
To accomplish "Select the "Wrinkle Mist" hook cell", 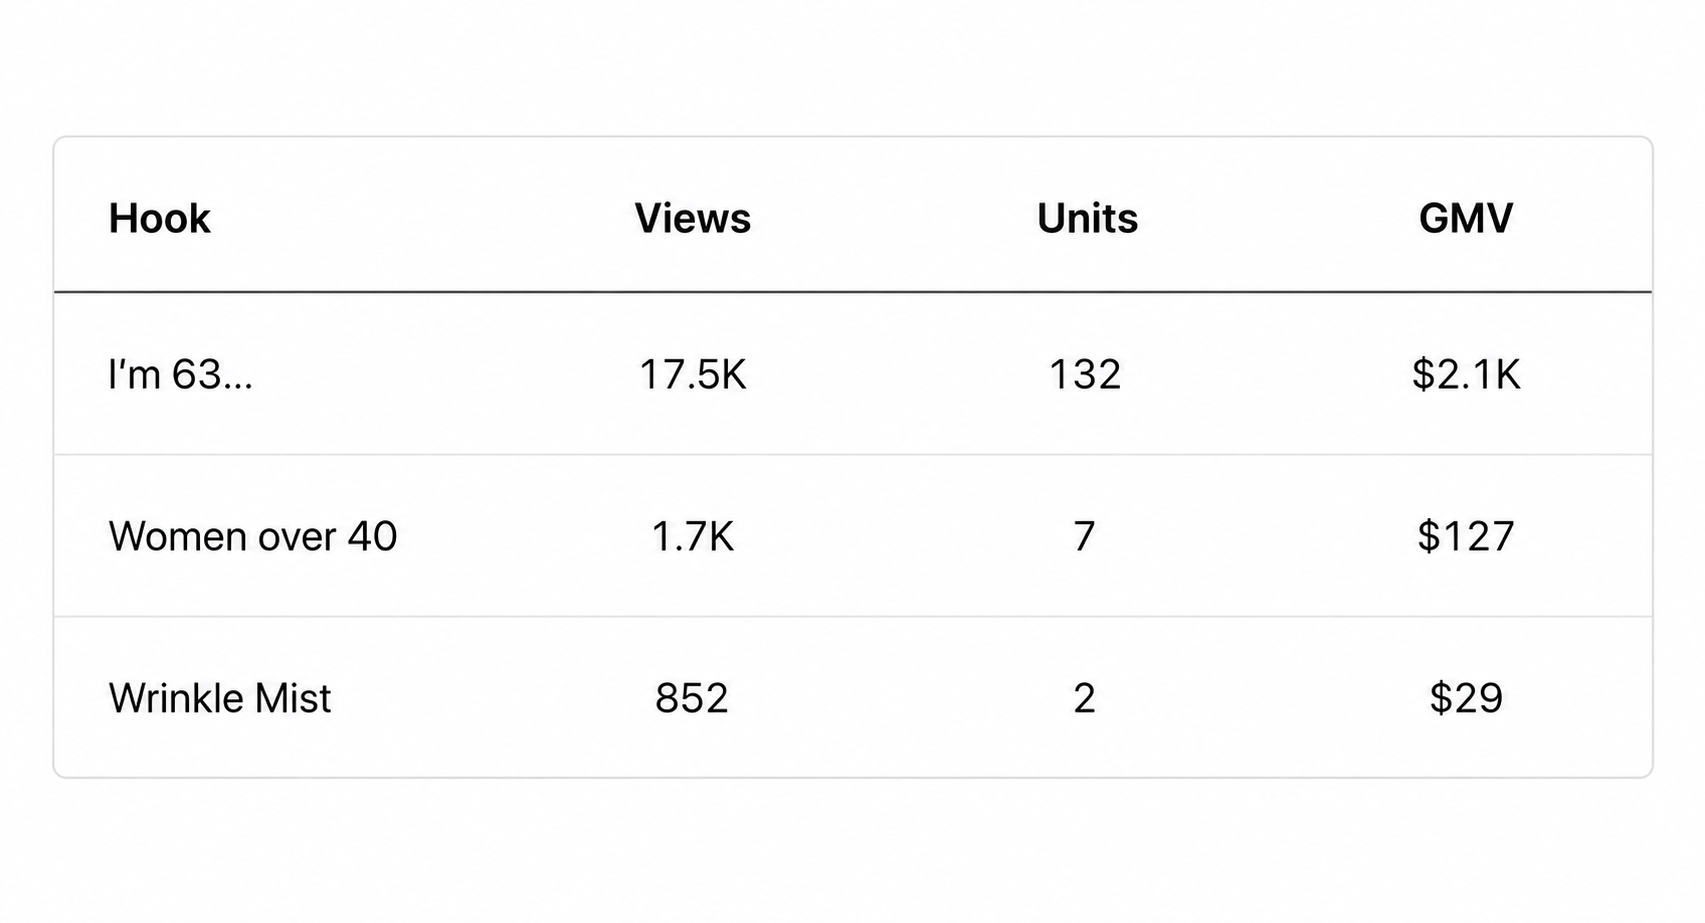I will point(219,698).
